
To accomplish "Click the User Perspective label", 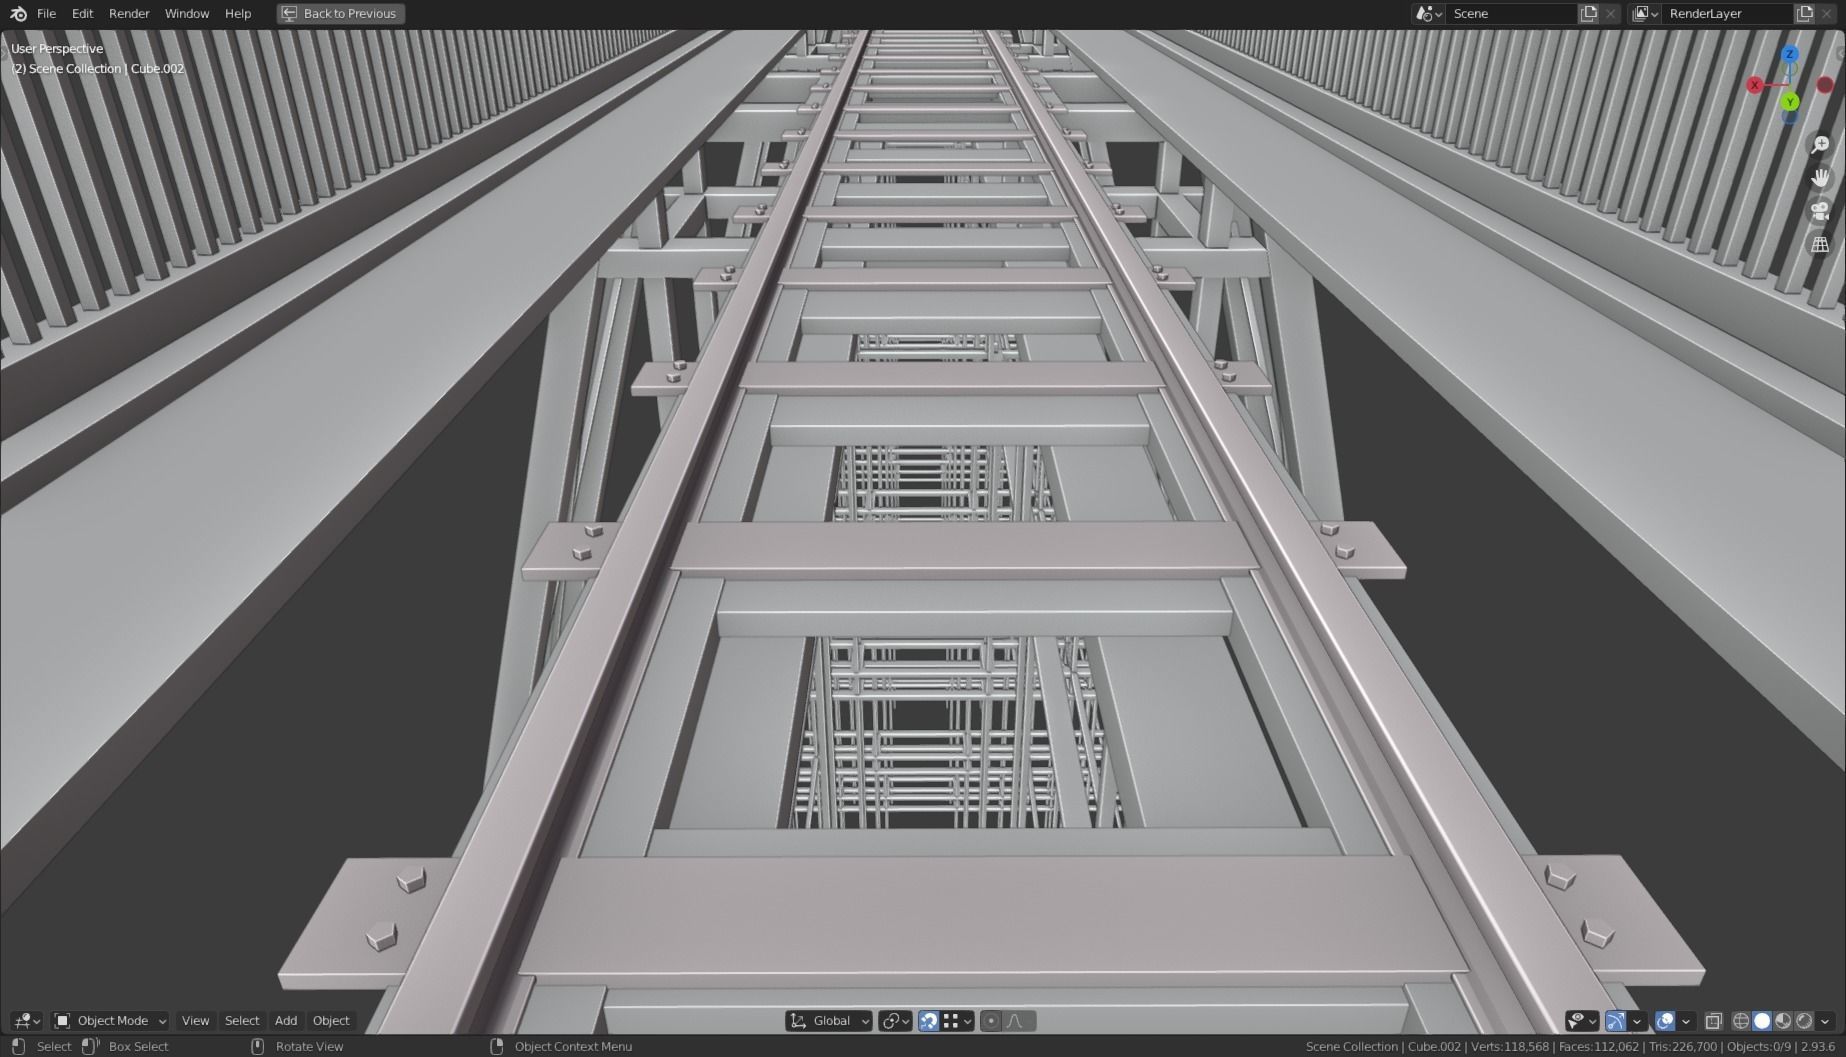I will 57,48.
